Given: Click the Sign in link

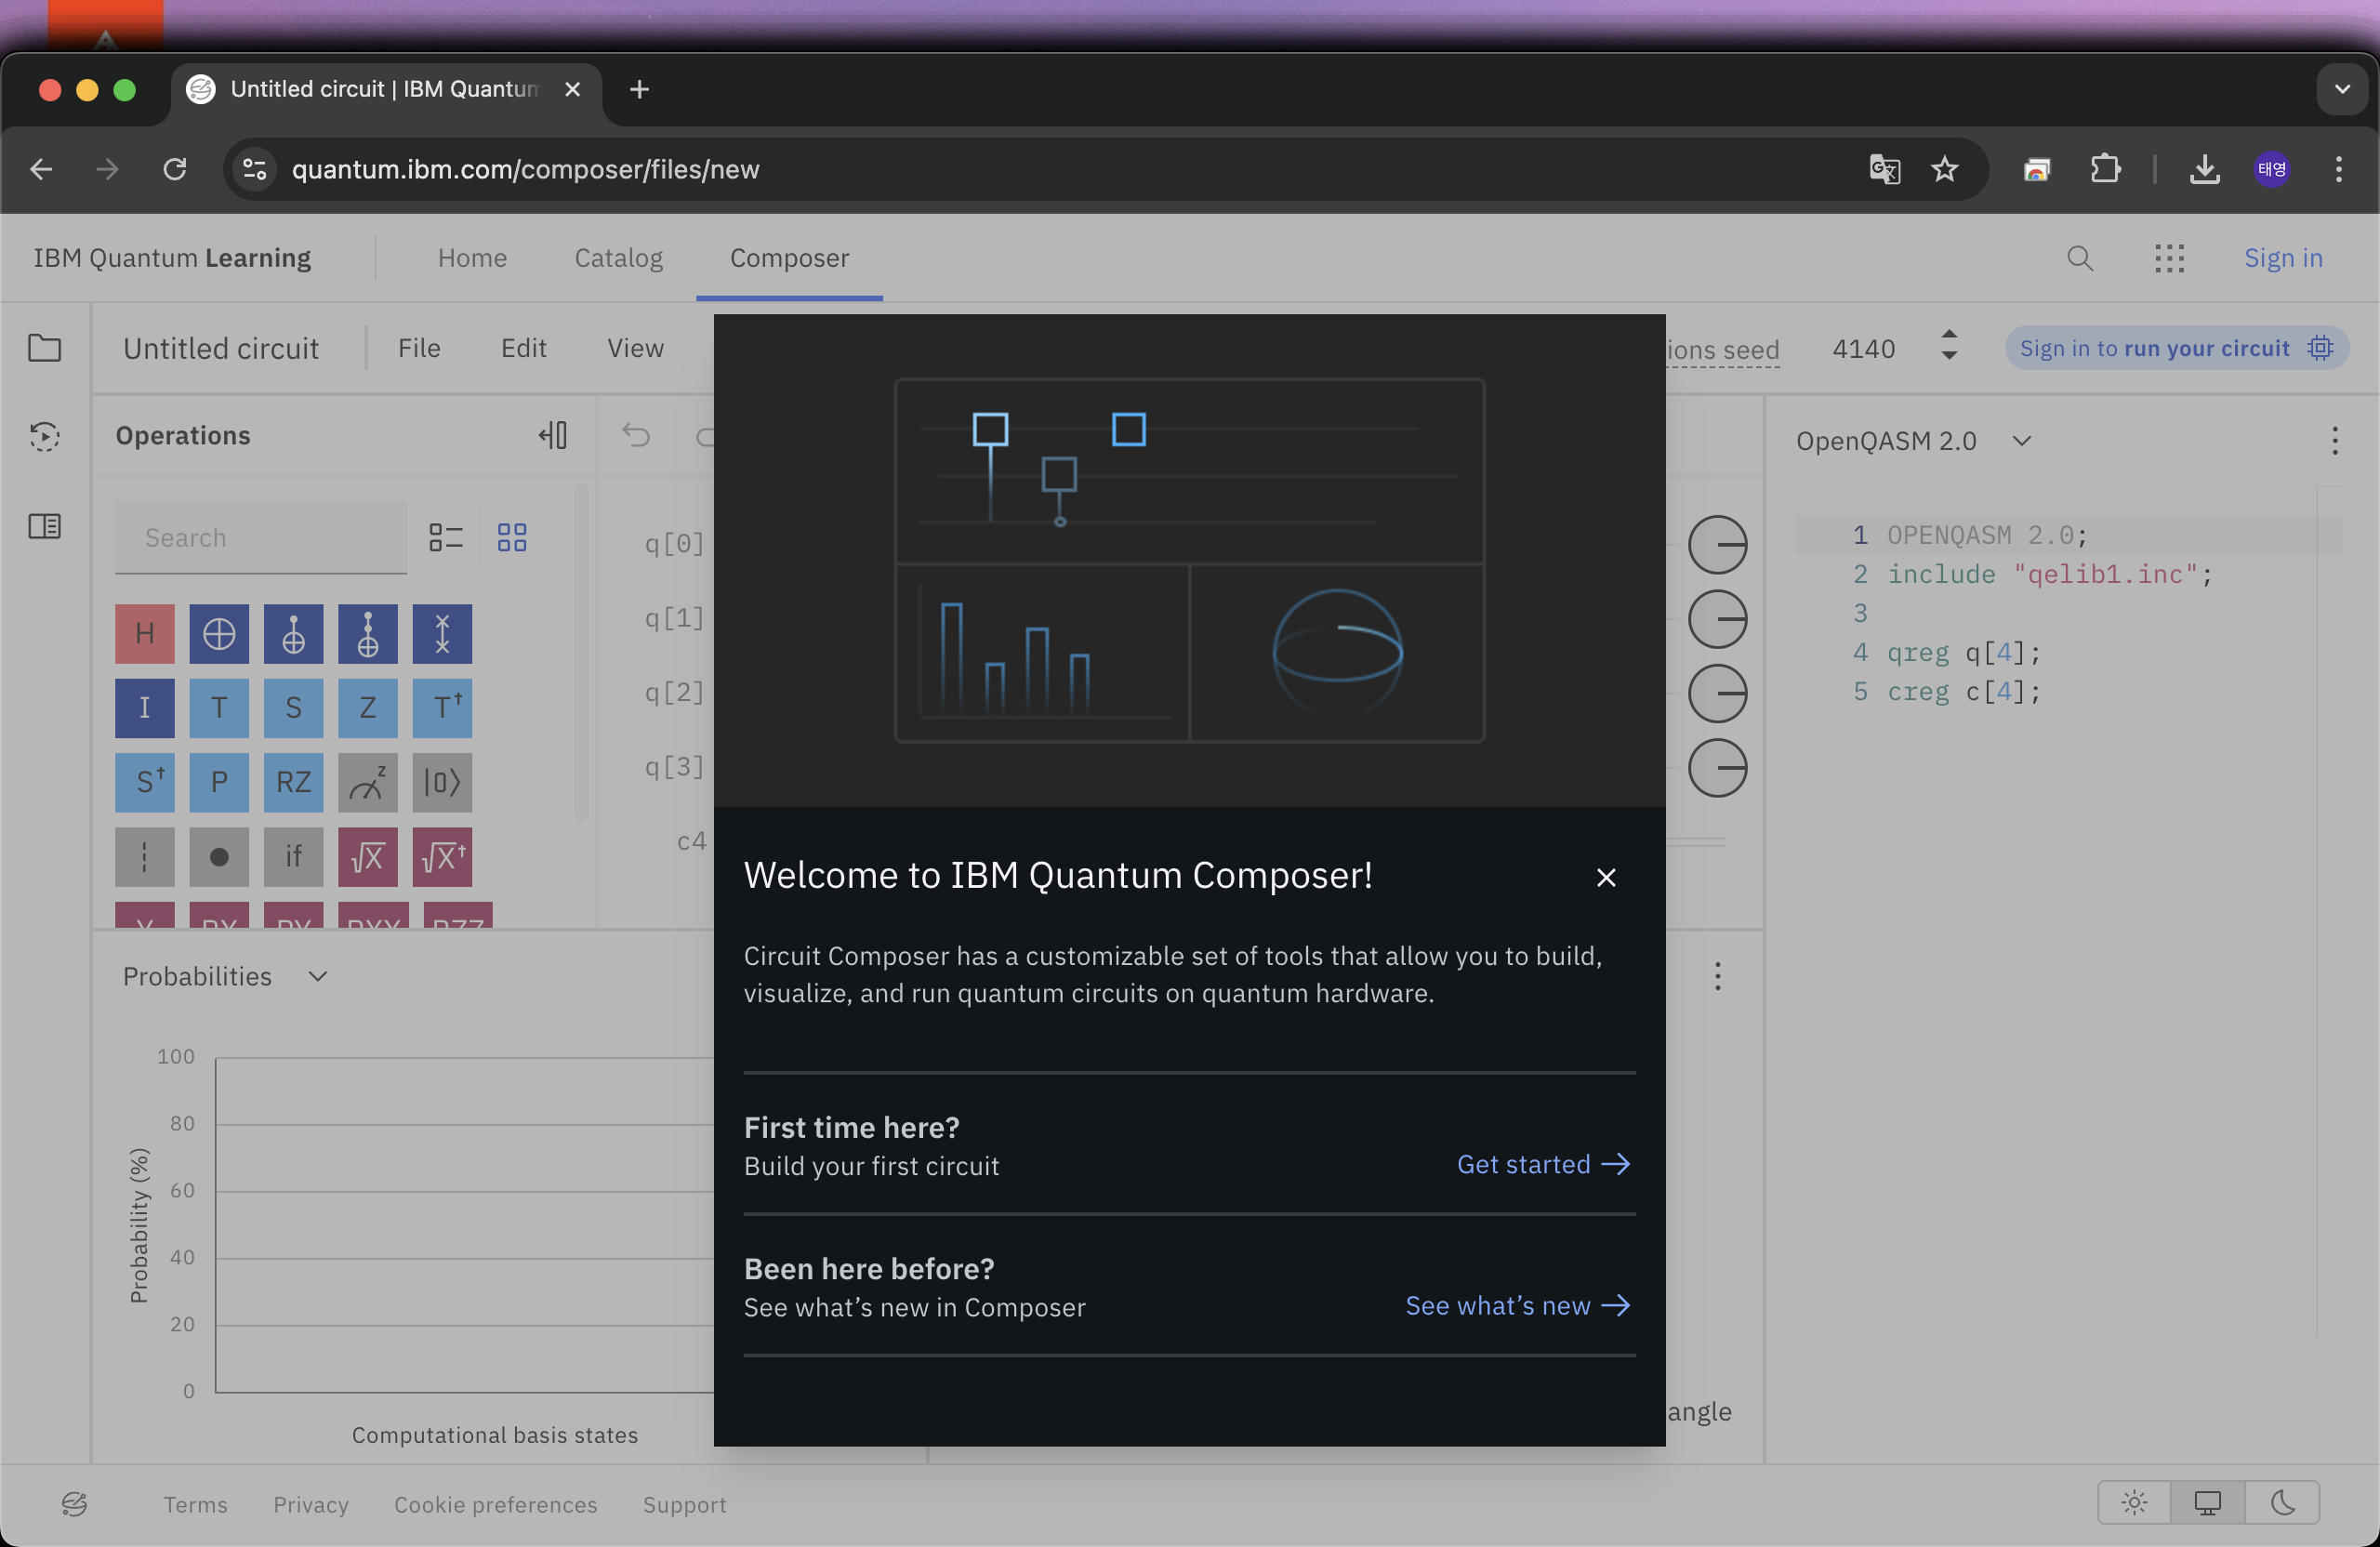Looking at the screenshot, I should tap(2282, 258).
